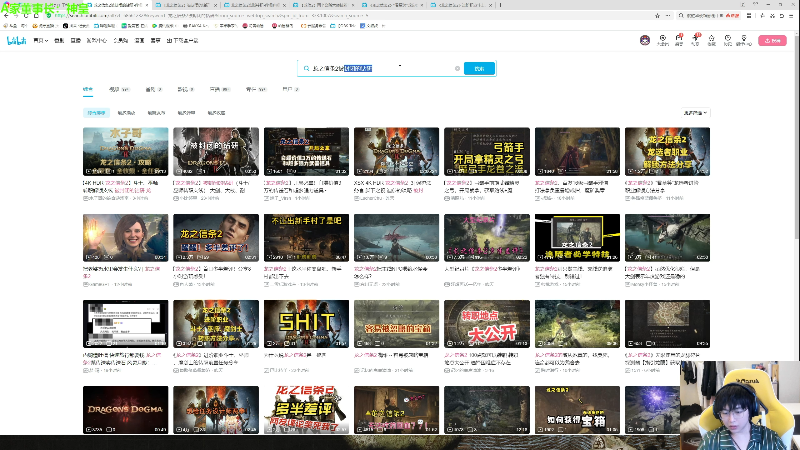Switch to the 专栏 results tab
Image resolution: width=800 pixels, height=450 pixels.
click(256, 89)
